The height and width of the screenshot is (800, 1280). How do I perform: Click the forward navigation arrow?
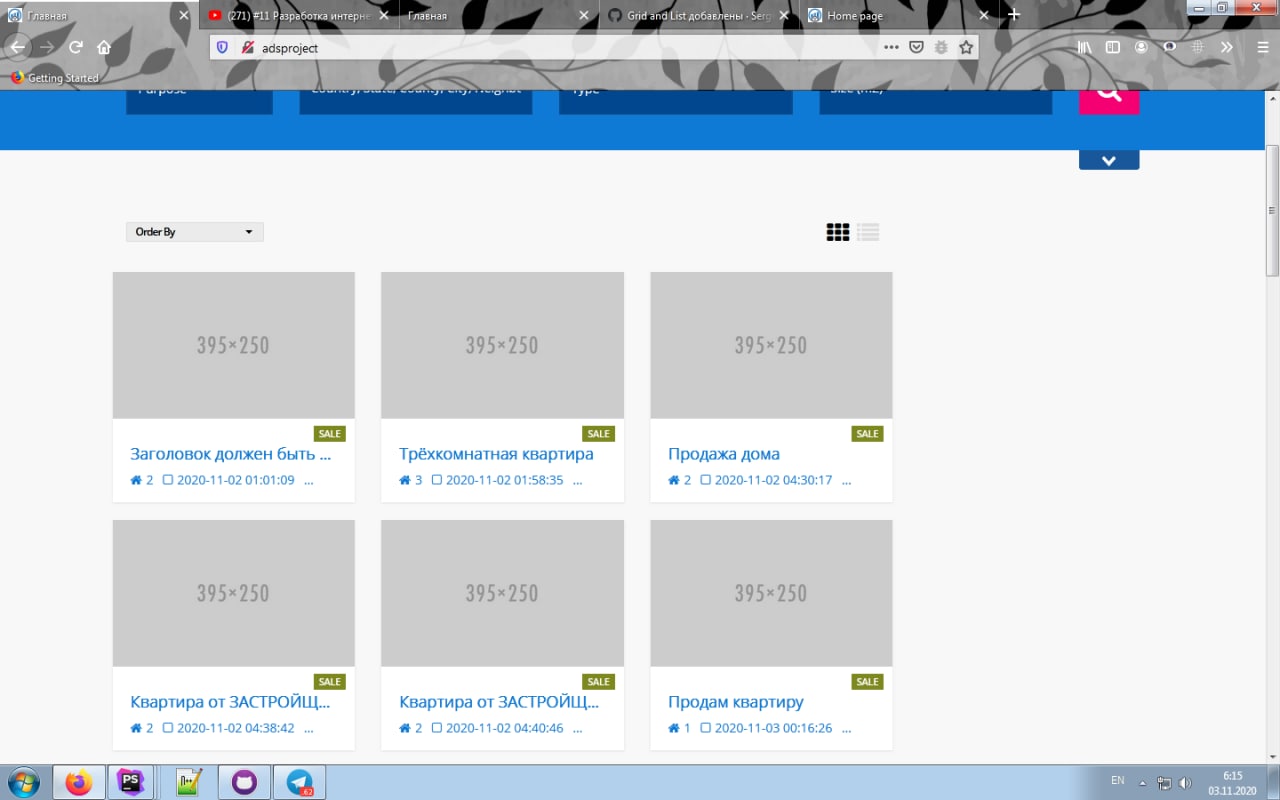coord(47,47)
